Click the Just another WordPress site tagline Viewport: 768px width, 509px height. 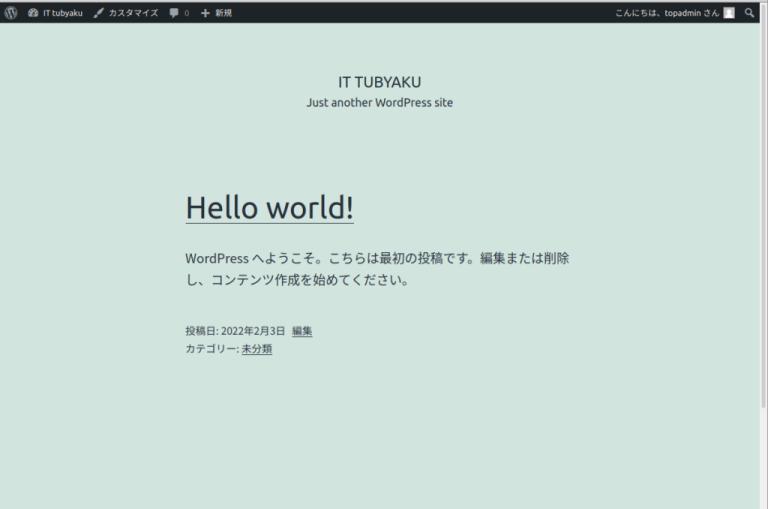click(380, 102)
